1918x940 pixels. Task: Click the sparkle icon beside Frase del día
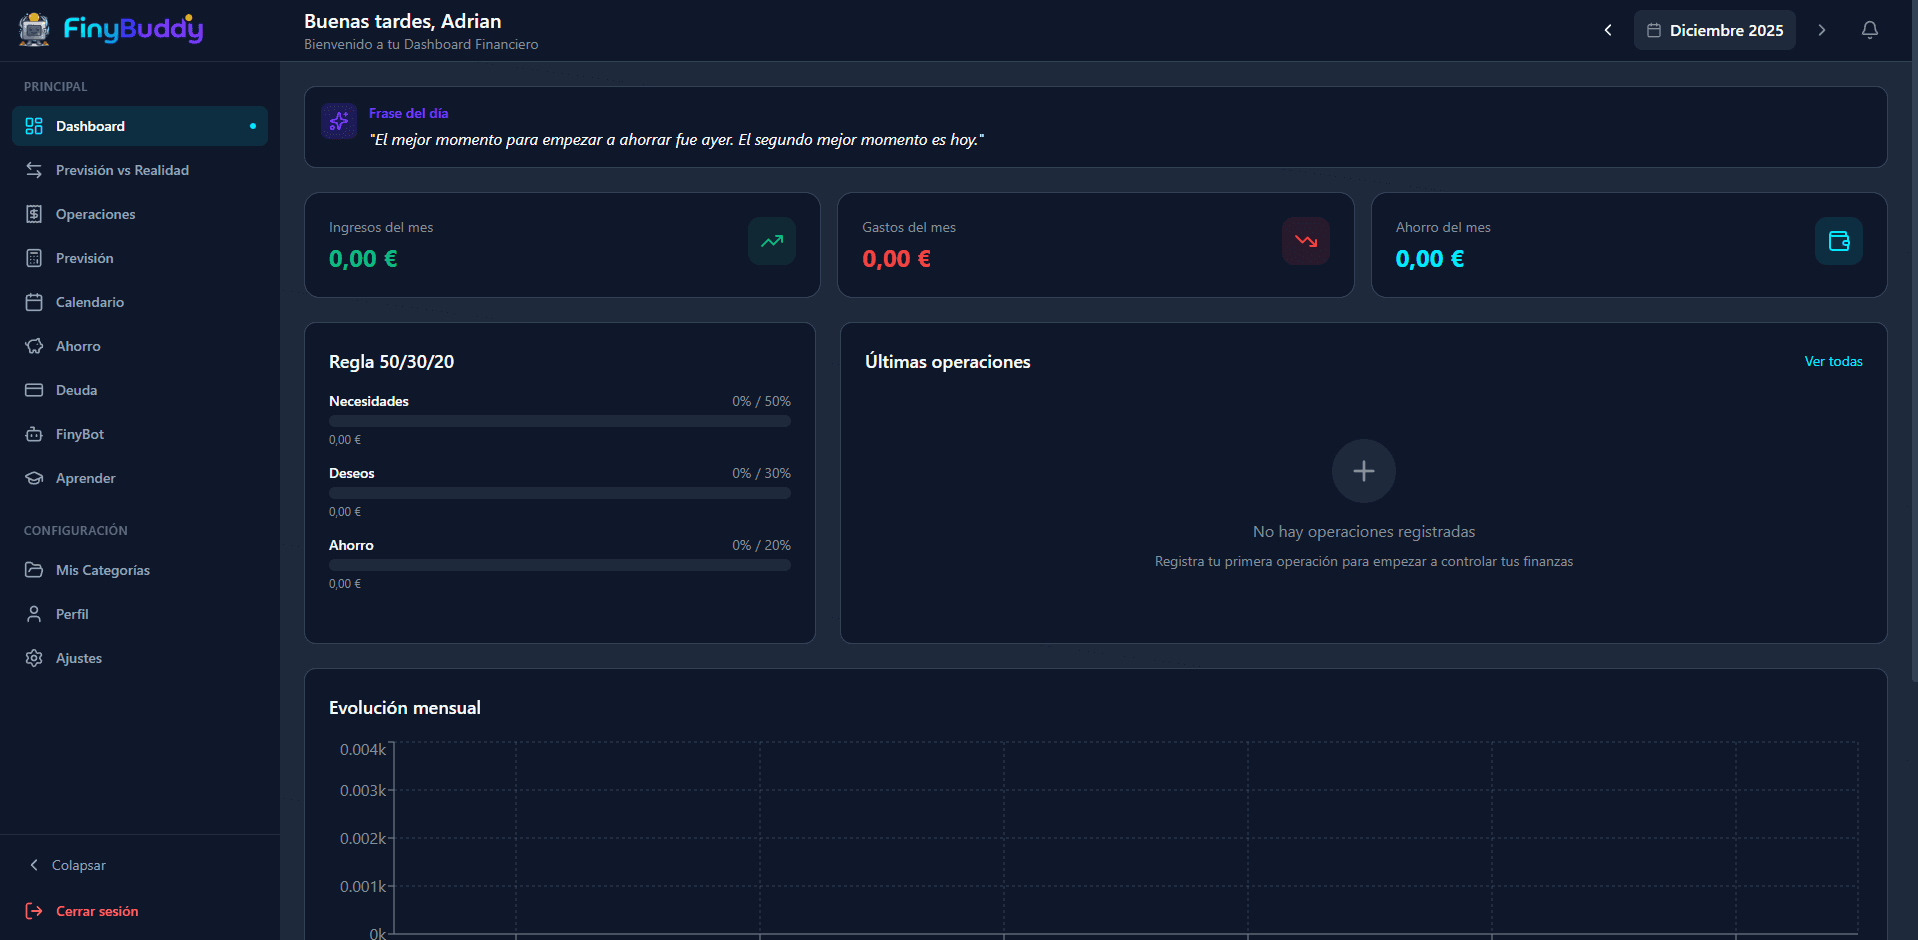339,121
